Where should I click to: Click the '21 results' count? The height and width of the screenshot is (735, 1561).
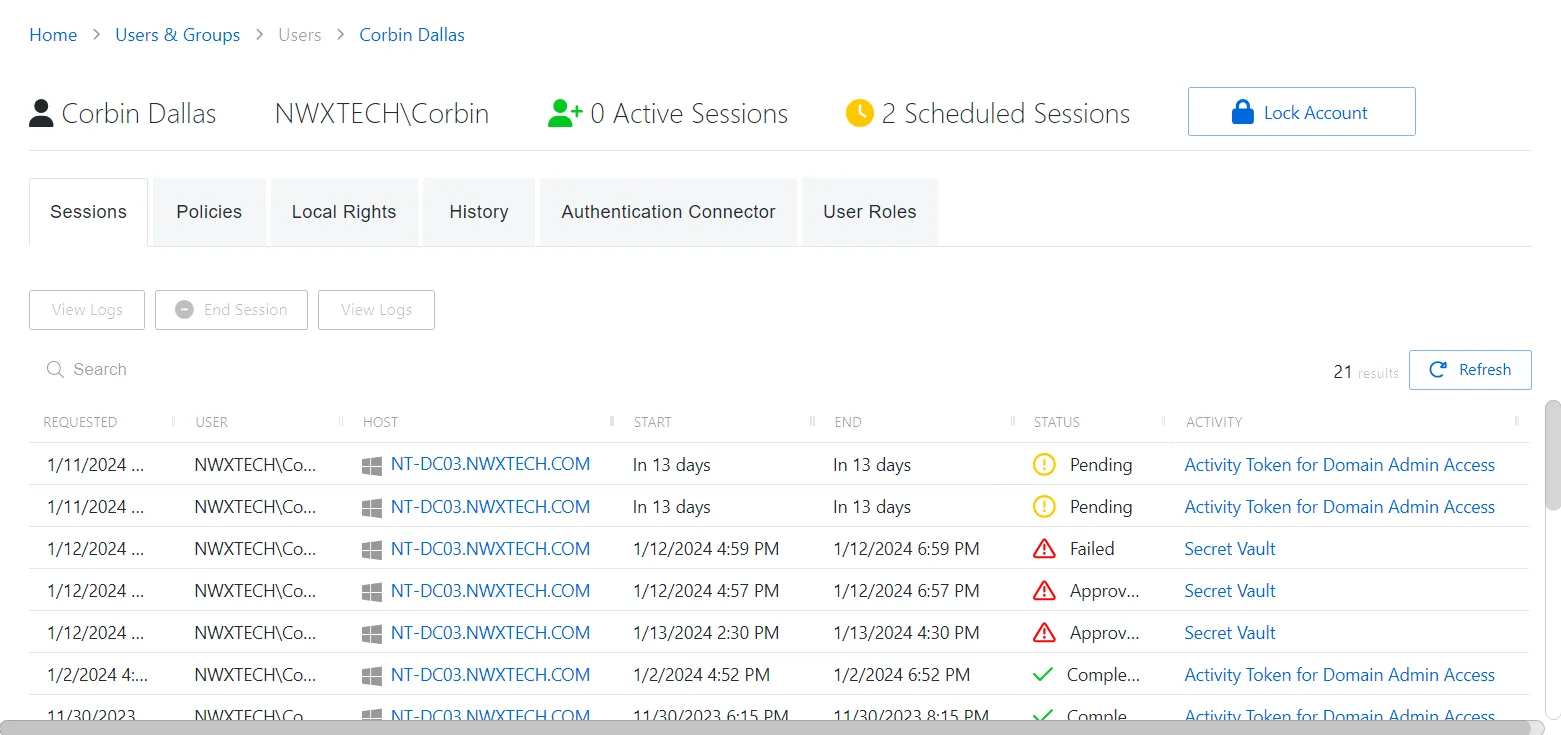(1366, 372)
